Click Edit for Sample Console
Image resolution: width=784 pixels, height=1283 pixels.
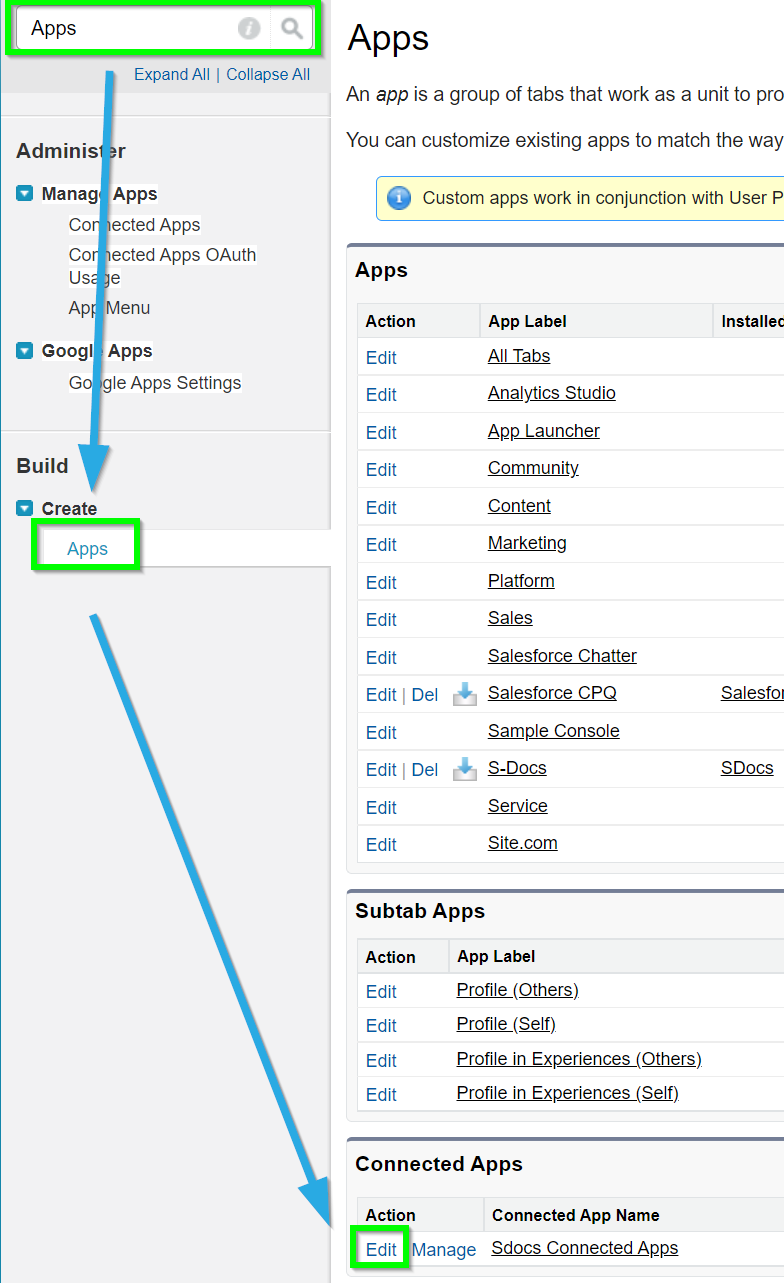381,732
